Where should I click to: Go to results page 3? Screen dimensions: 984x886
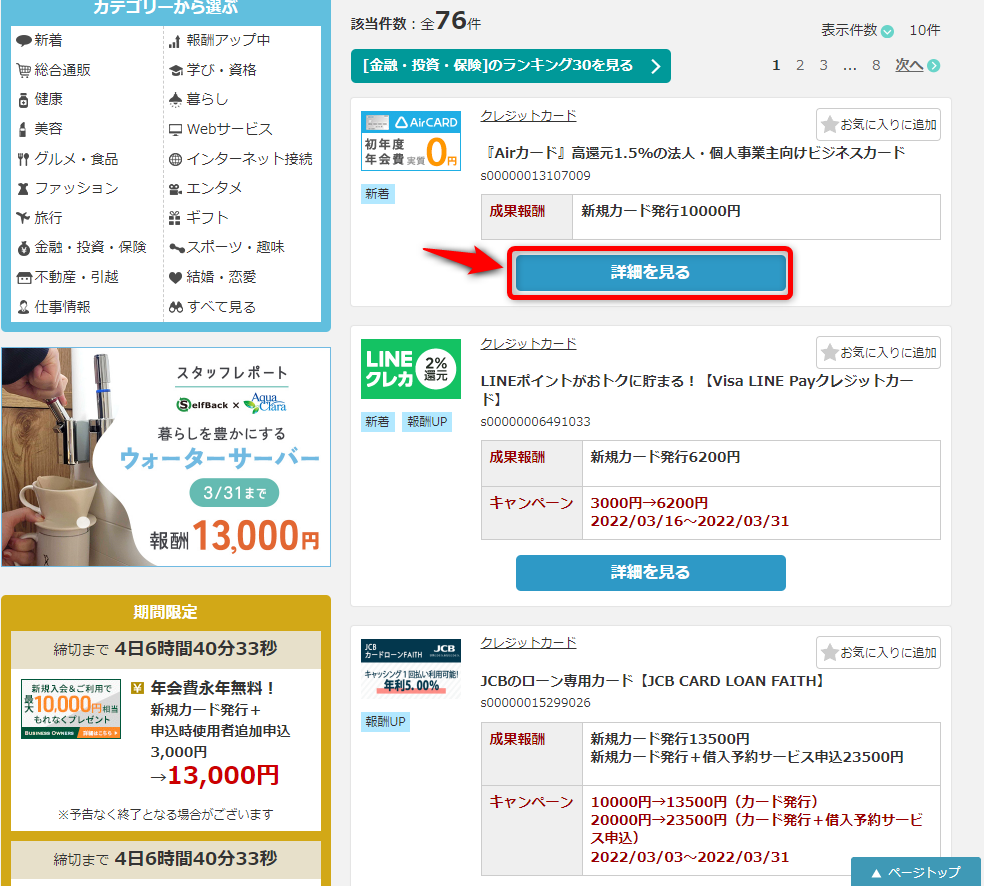click(x=823, y=65)
